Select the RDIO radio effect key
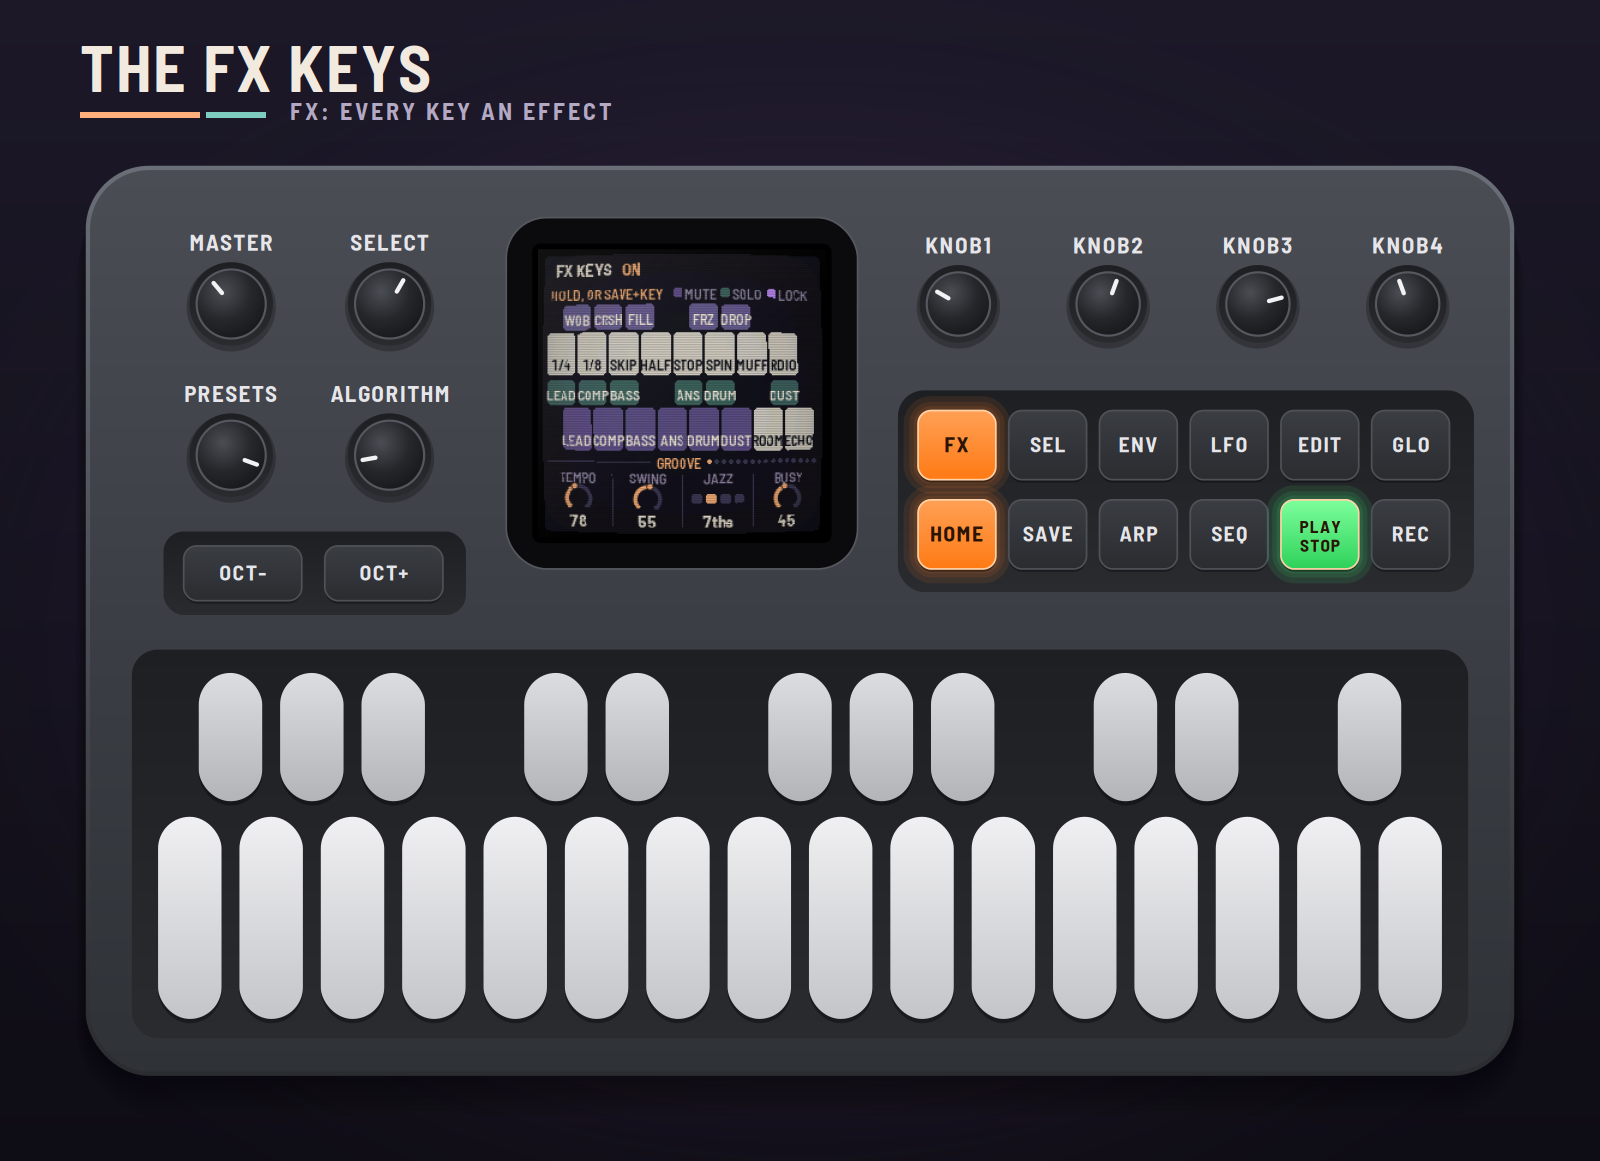 tap(783, 354)
